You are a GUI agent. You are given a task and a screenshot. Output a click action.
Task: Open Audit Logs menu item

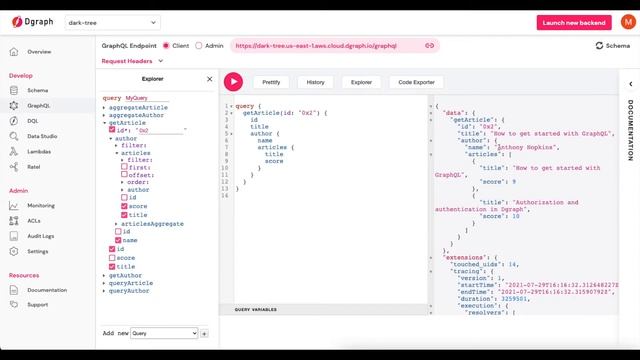[x=41, y=236]
